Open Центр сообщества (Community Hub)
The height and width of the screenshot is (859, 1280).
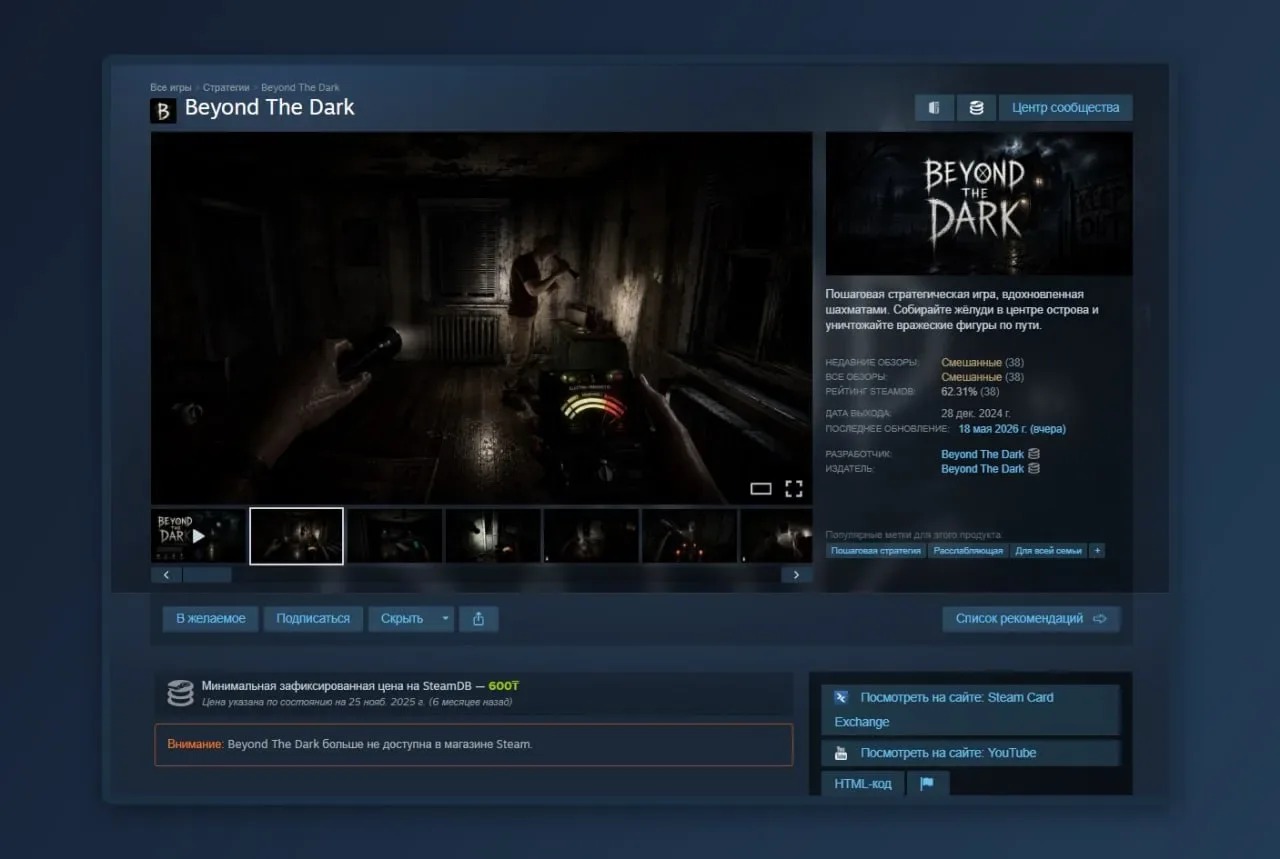coord(1065,108)
